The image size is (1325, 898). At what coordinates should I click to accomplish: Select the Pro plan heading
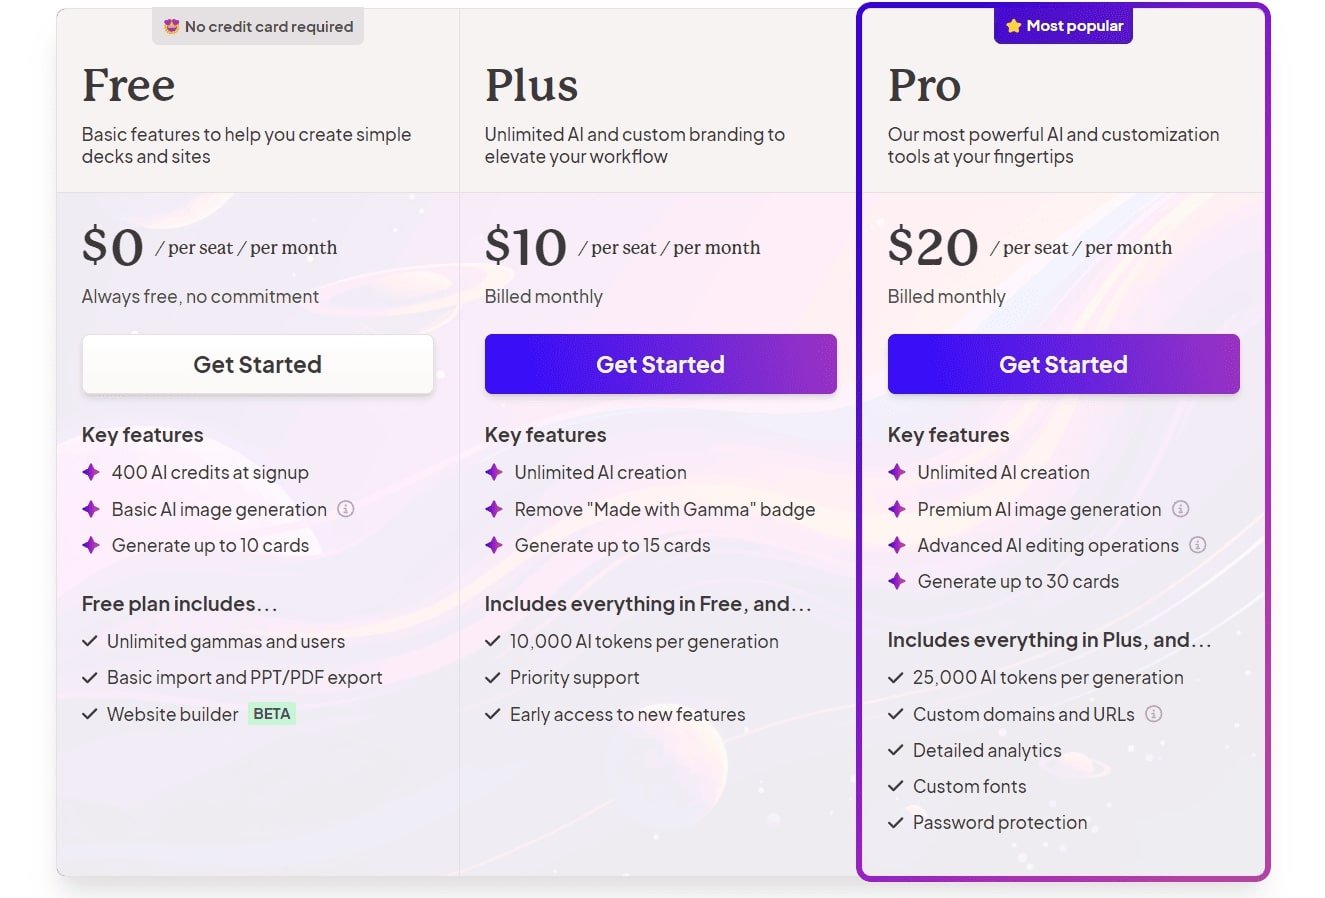[925, 85]
